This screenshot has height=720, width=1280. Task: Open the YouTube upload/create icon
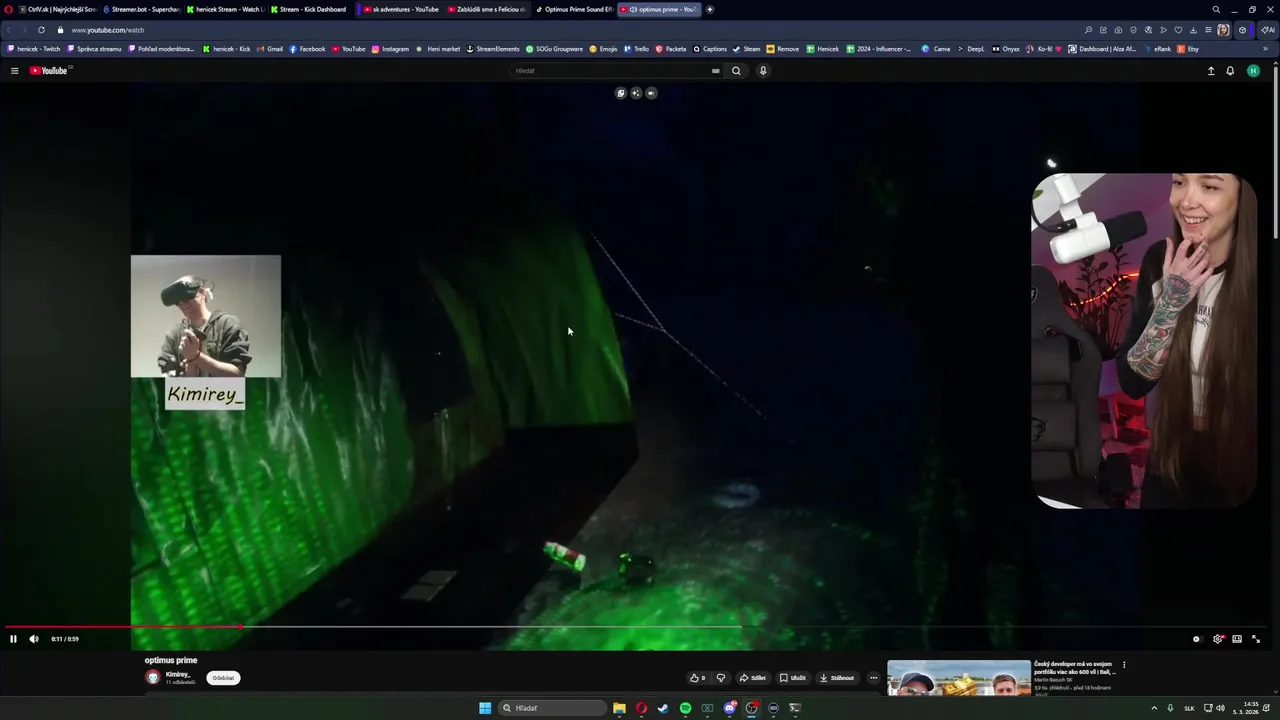pyautogui.click(x=1211, y=71)
